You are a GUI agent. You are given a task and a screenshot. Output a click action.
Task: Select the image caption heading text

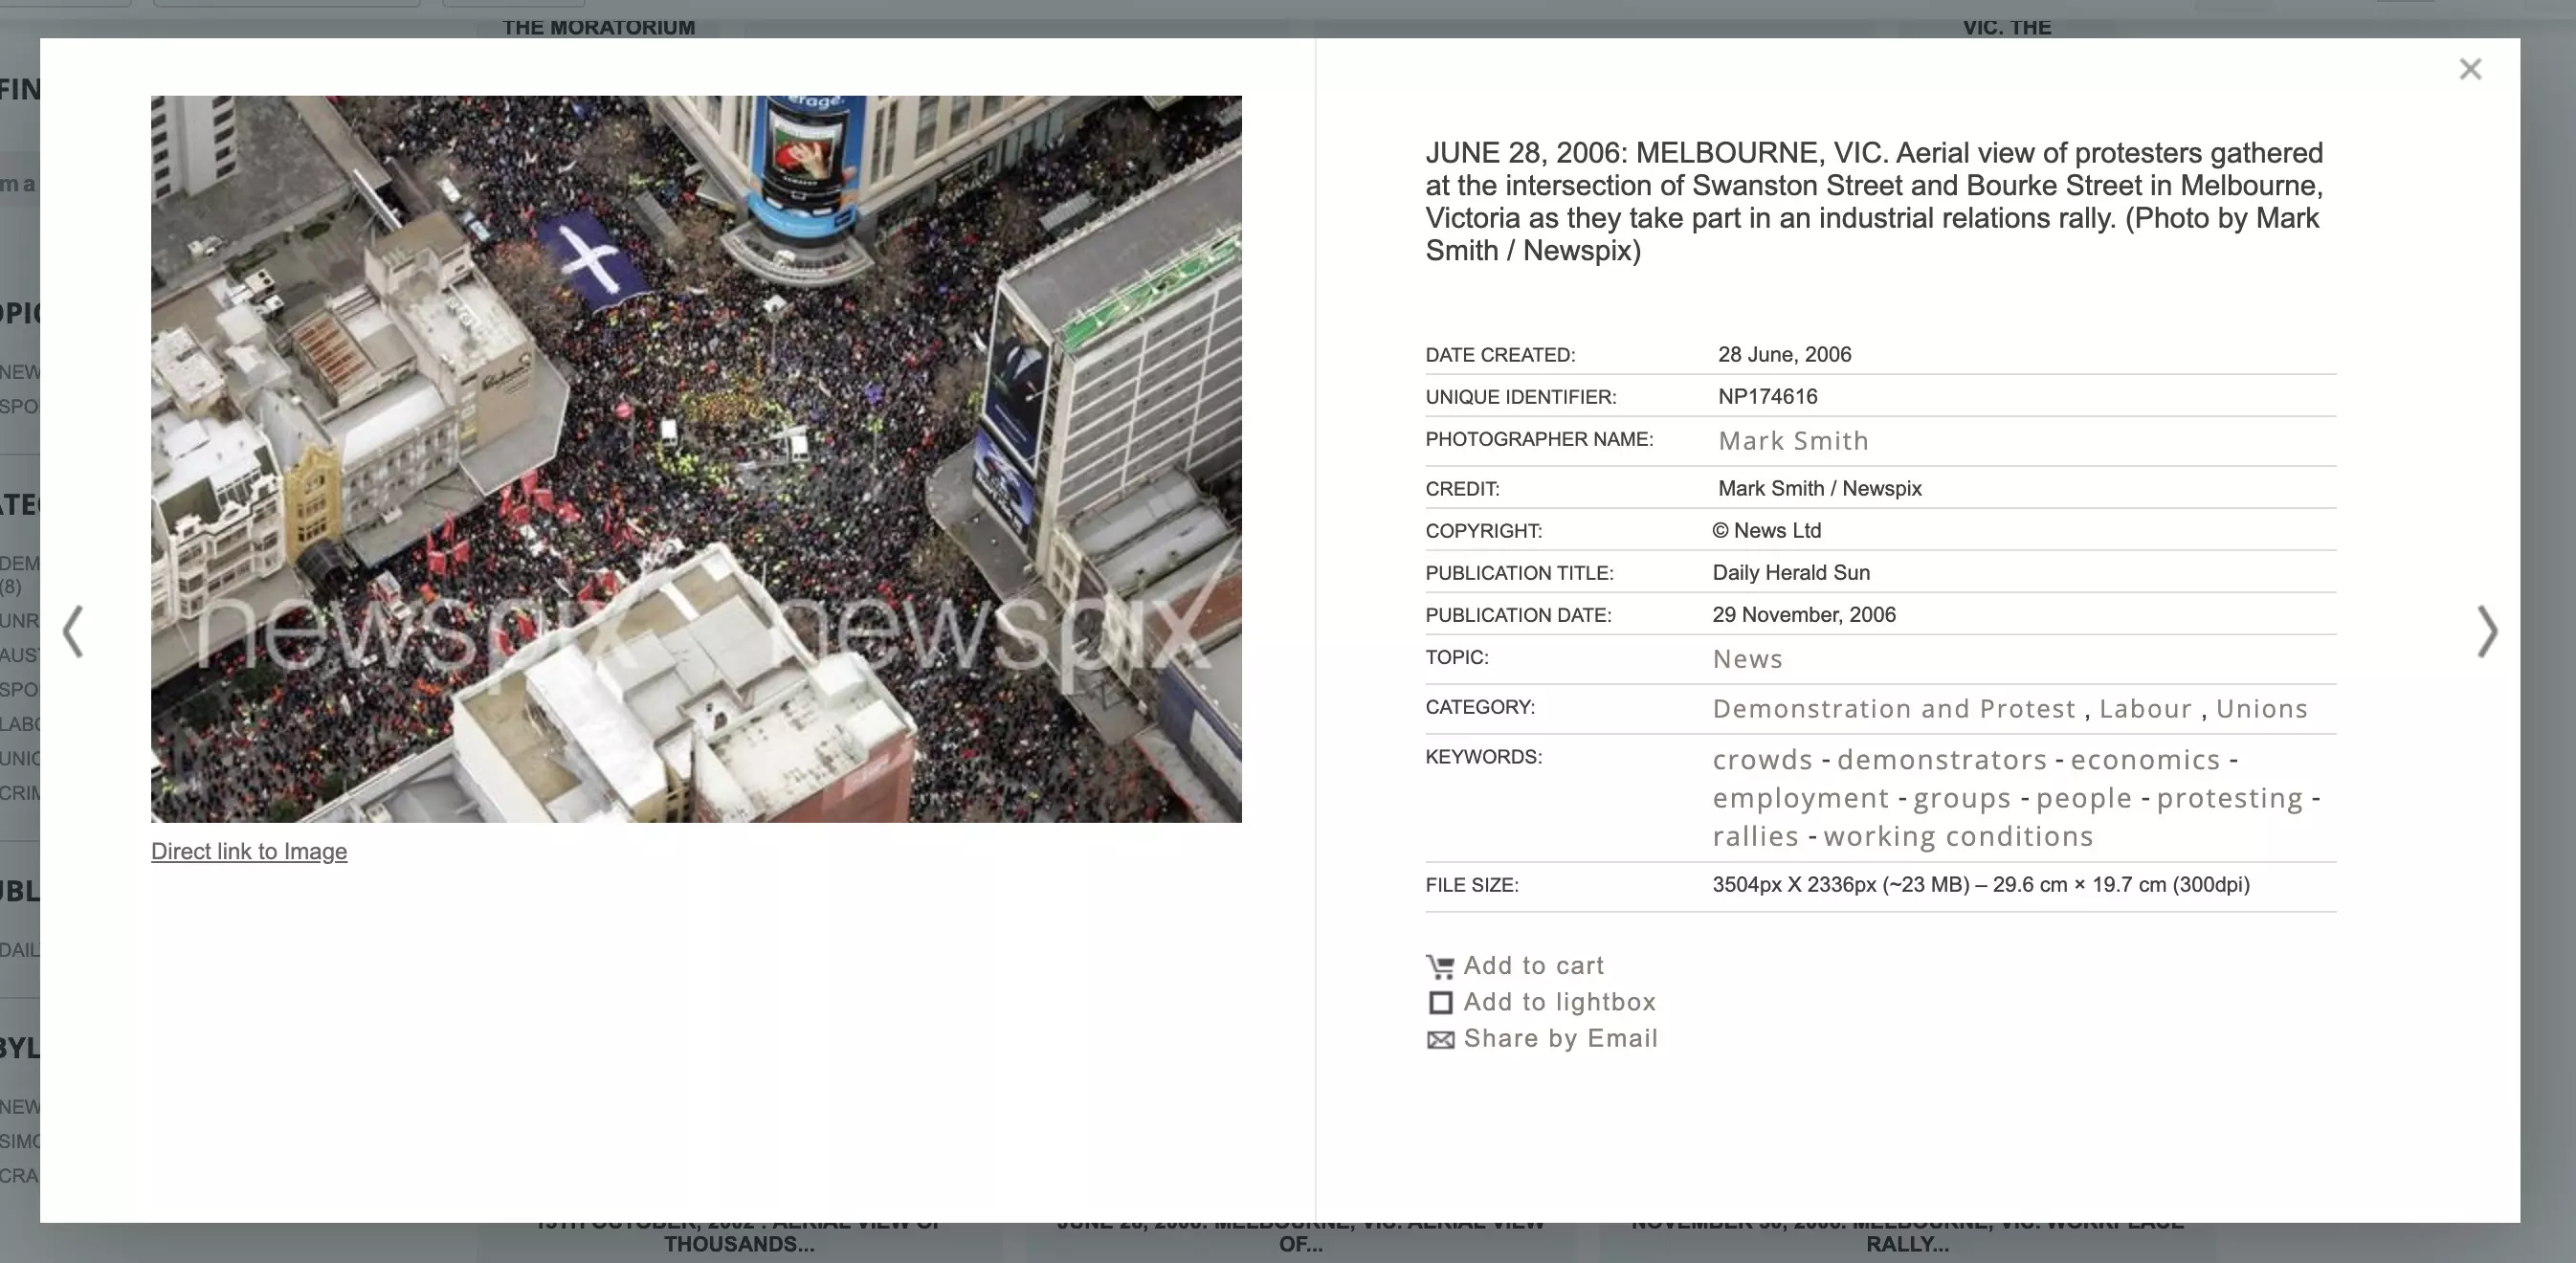1874,202
